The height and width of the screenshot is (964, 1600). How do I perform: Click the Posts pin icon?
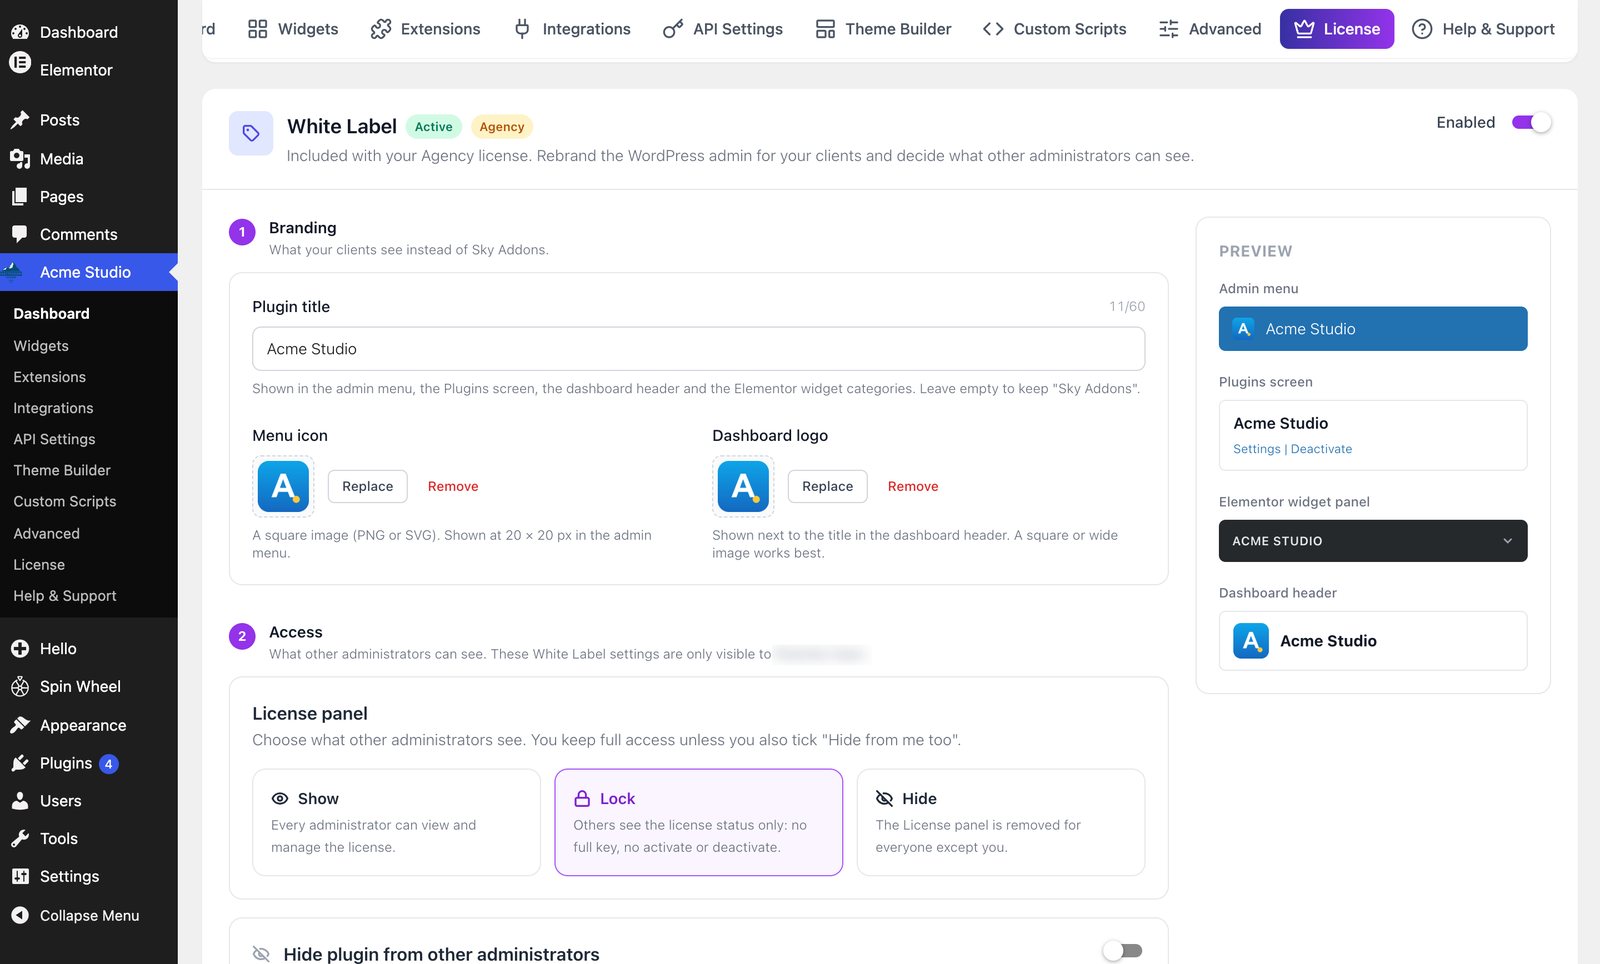coord(20,120)
